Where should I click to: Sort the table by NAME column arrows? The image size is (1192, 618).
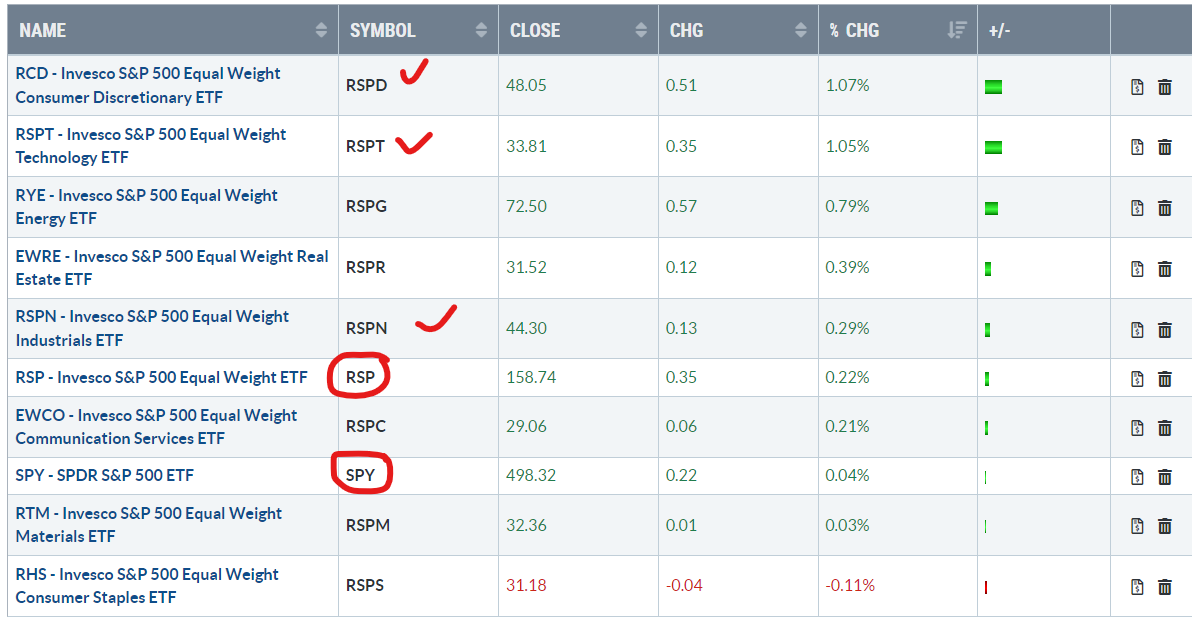pyautogui.click(x=321, y=30)
